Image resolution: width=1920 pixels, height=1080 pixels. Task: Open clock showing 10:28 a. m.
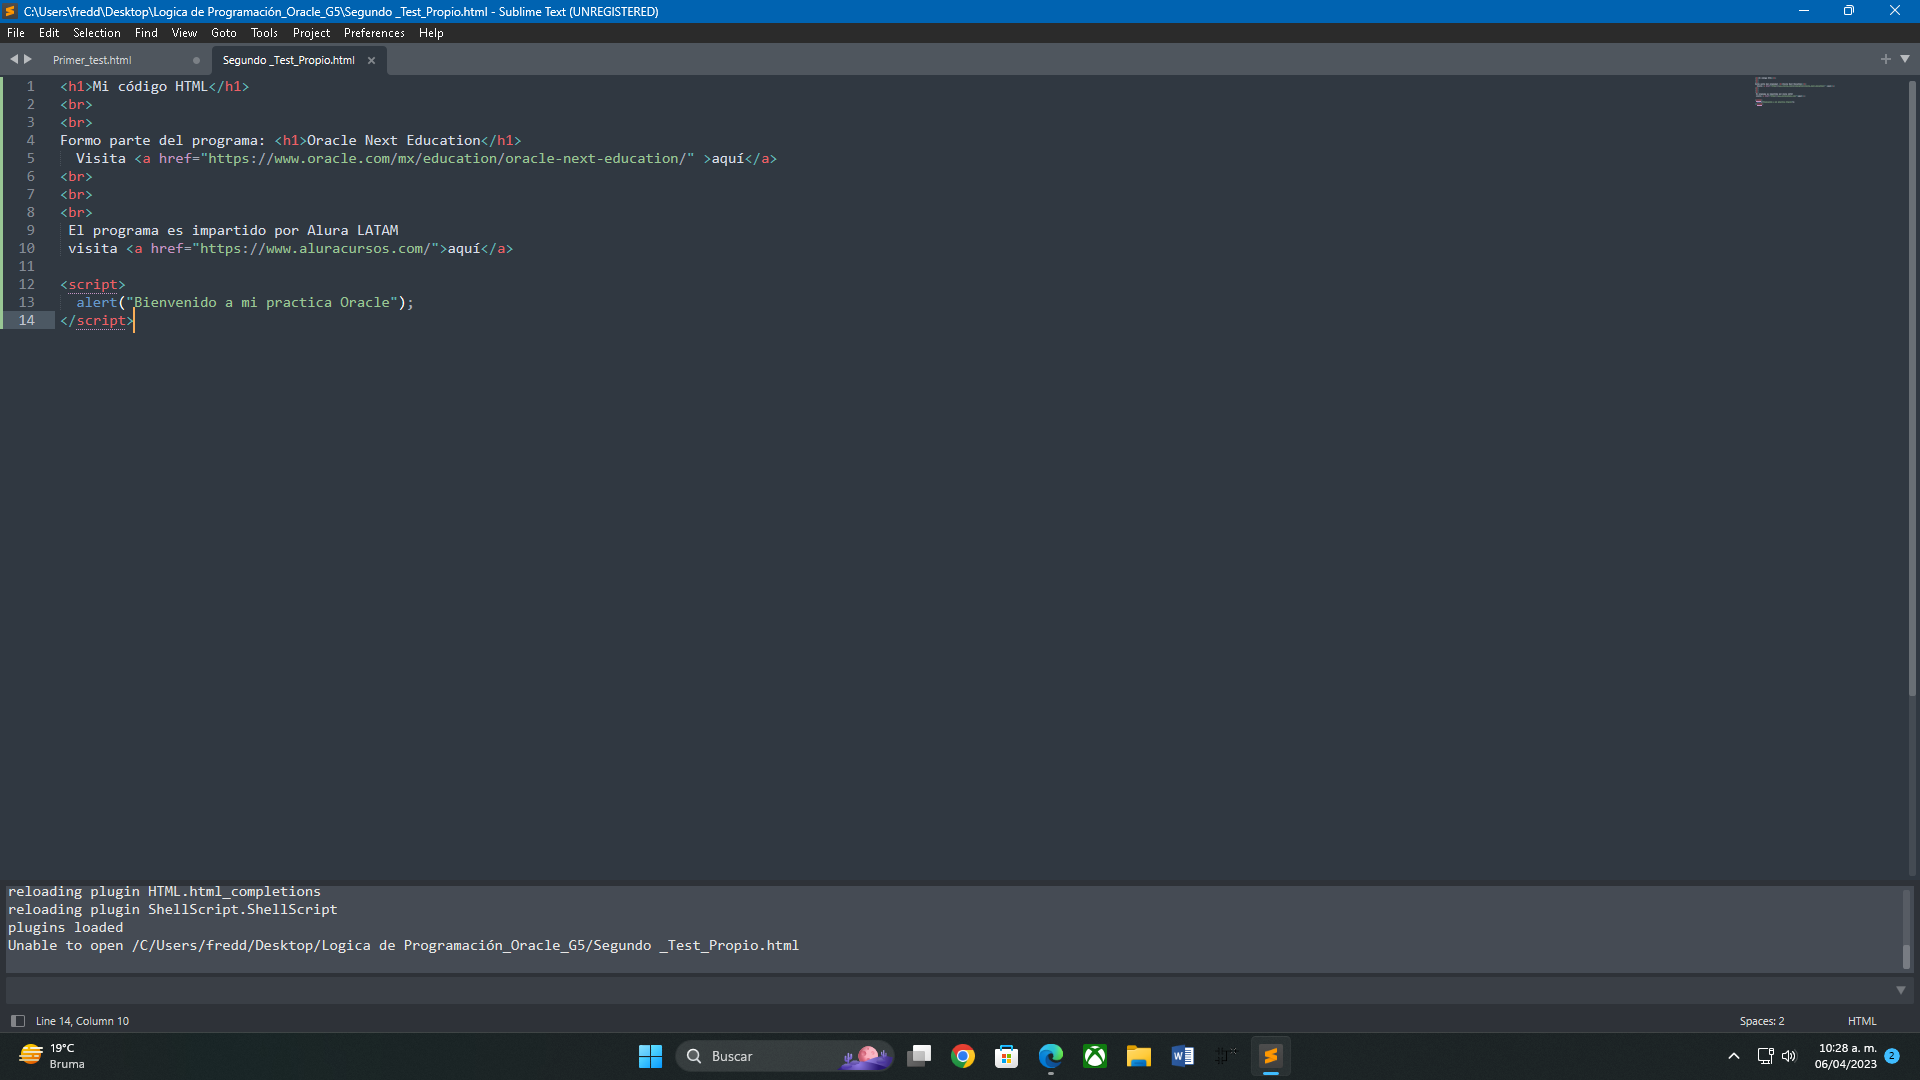(1846, 1056)
